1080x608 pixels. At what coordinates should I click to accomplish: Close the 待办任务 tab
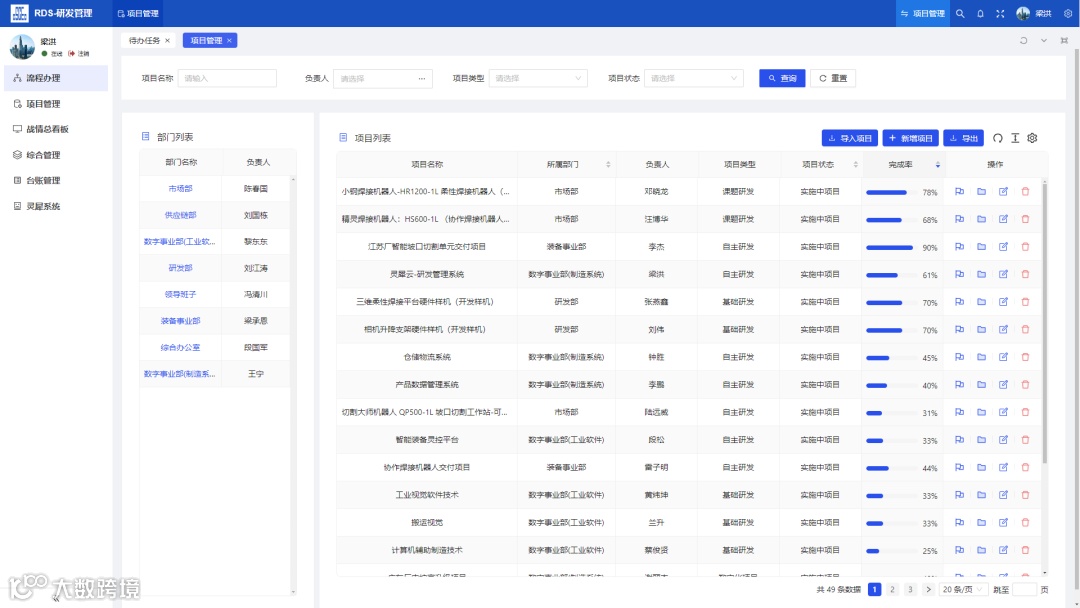click(x=167, y=41)
